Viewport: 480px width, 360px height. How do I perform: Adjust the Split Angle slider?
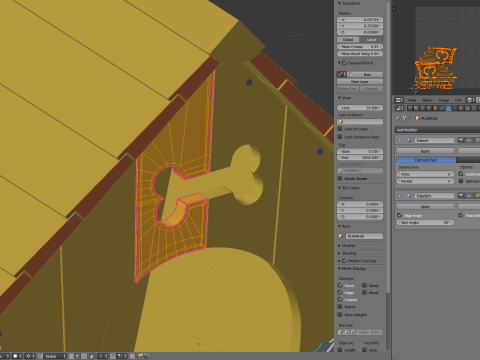(x=425, y=222)
